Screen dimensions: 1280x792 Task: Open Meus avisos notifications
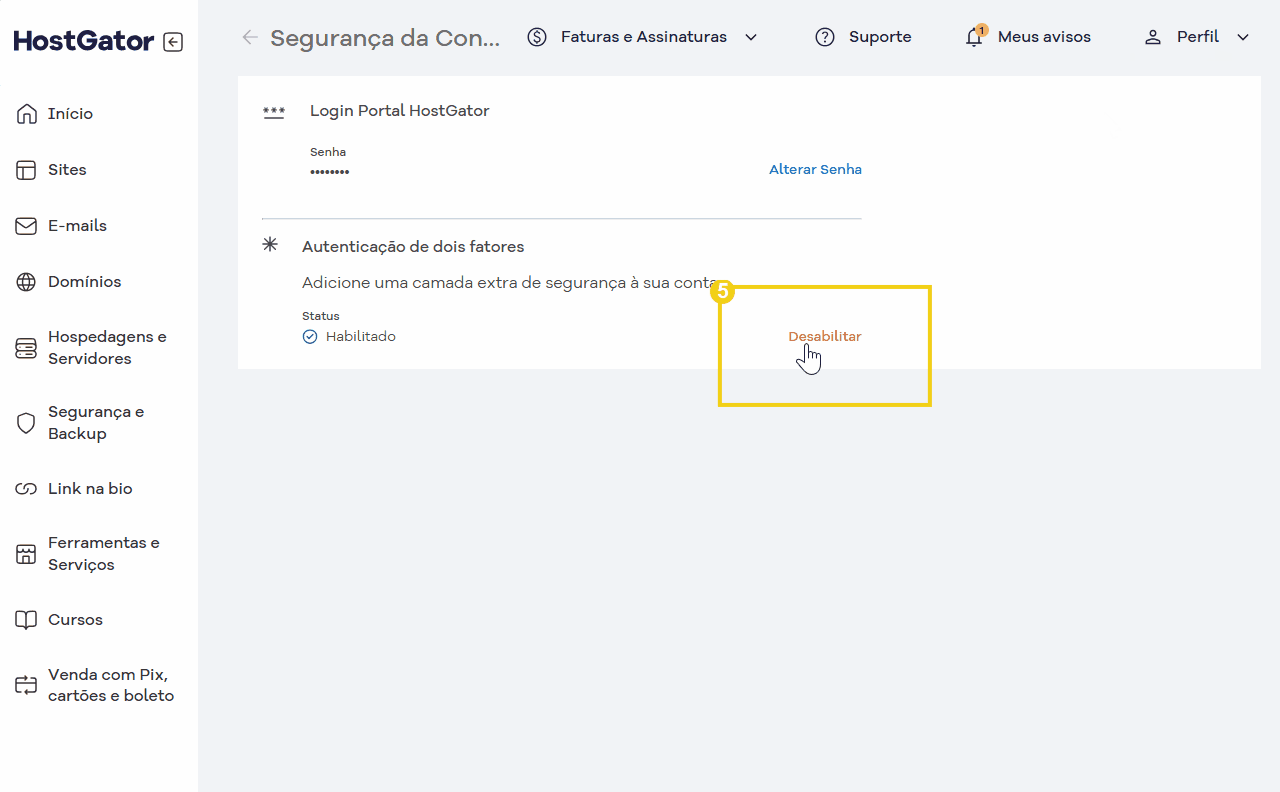(1044, 37)
